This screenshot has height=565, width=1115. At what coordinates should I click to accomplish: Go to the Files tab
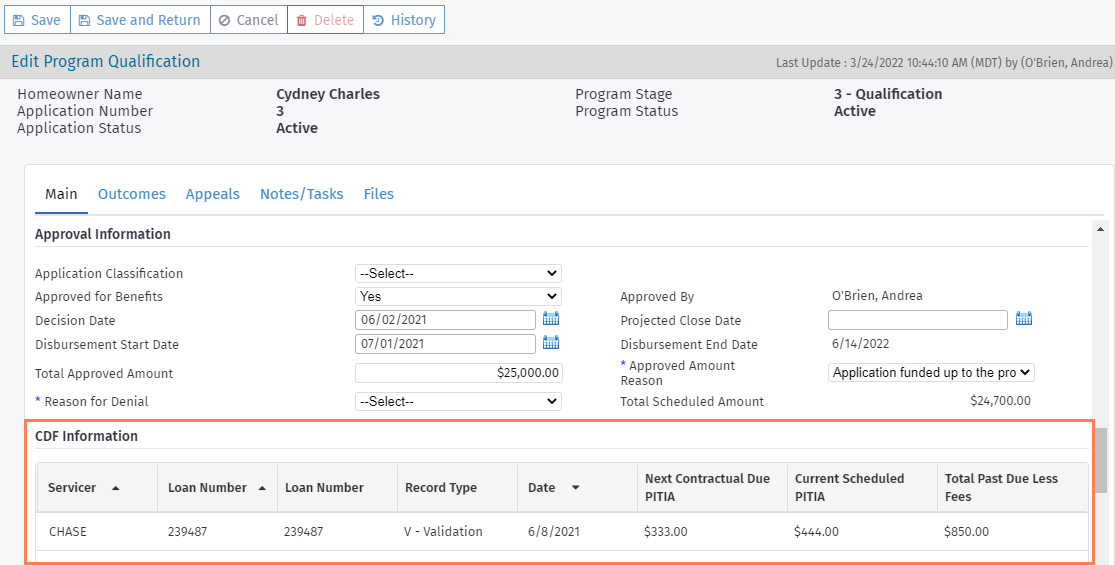point(378,194)
